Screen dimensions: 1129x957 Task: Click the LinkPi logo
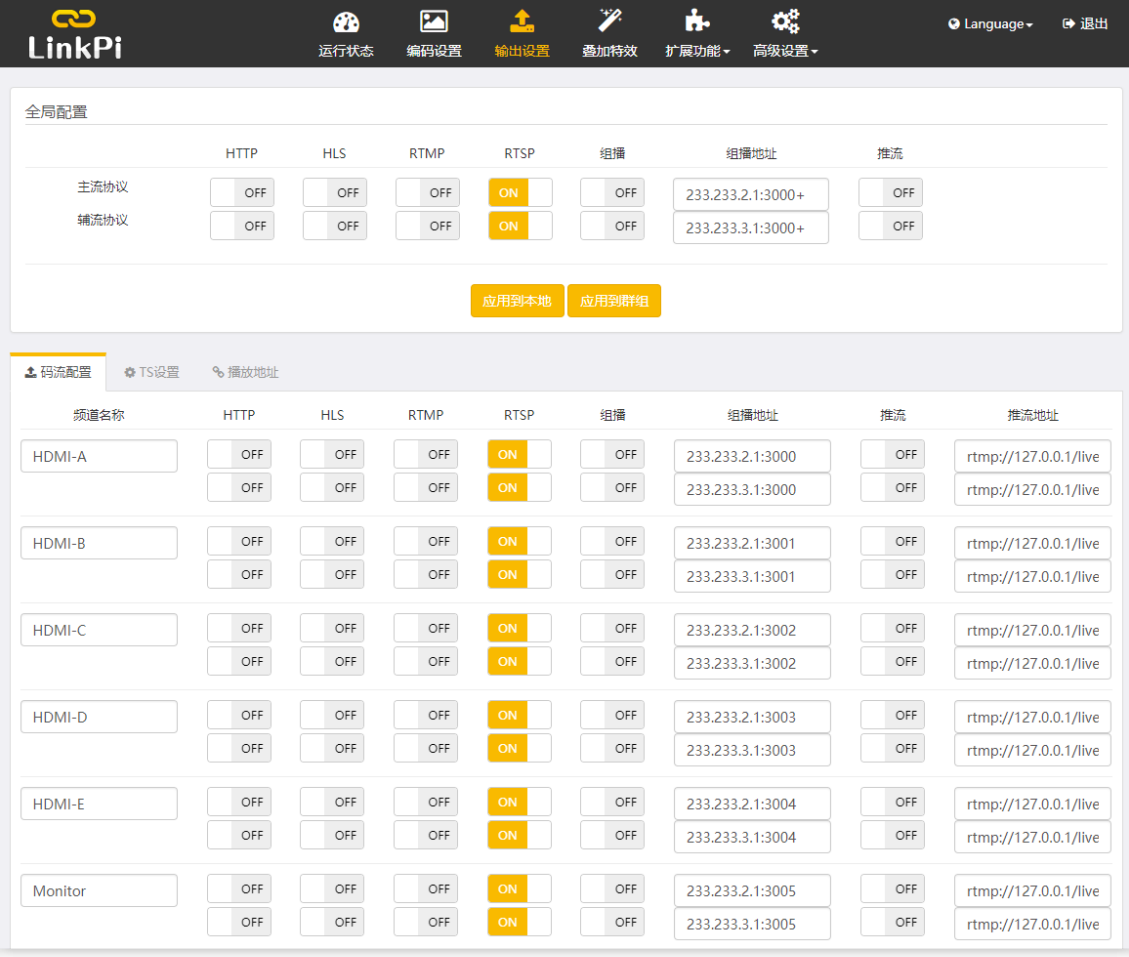point(75,34)
